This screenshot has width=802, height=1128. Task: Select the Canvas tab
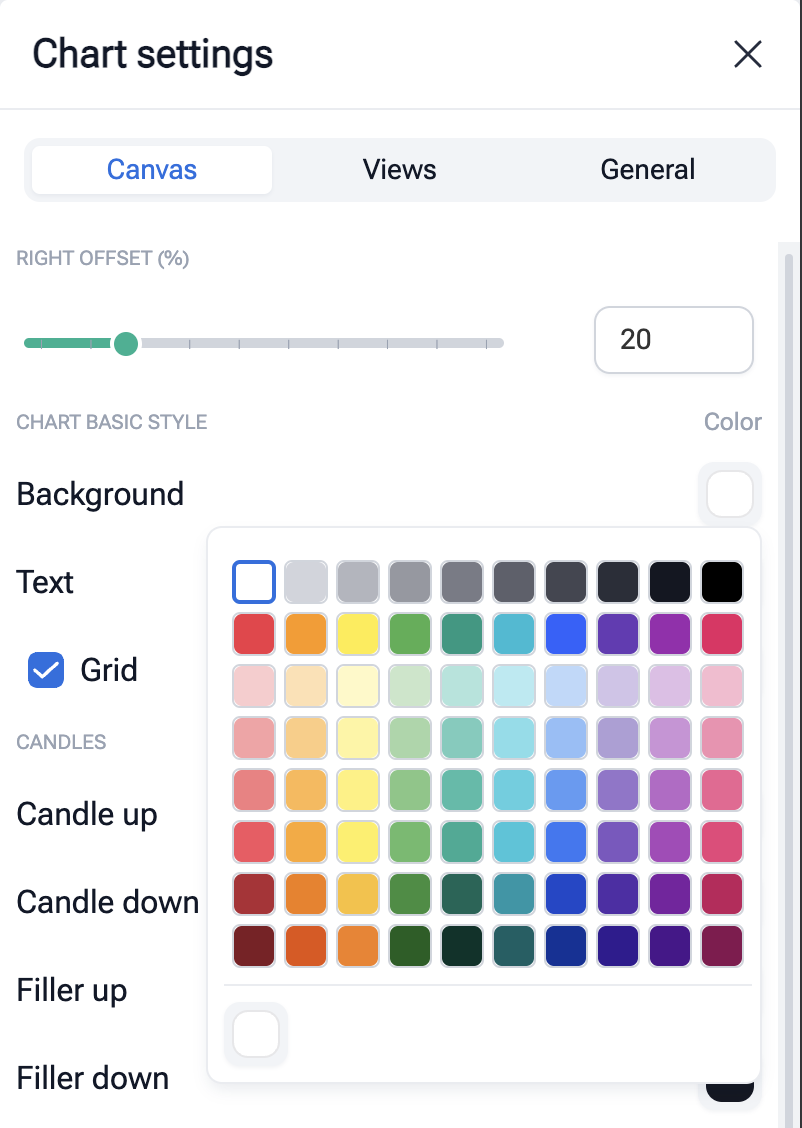point(152,170)
